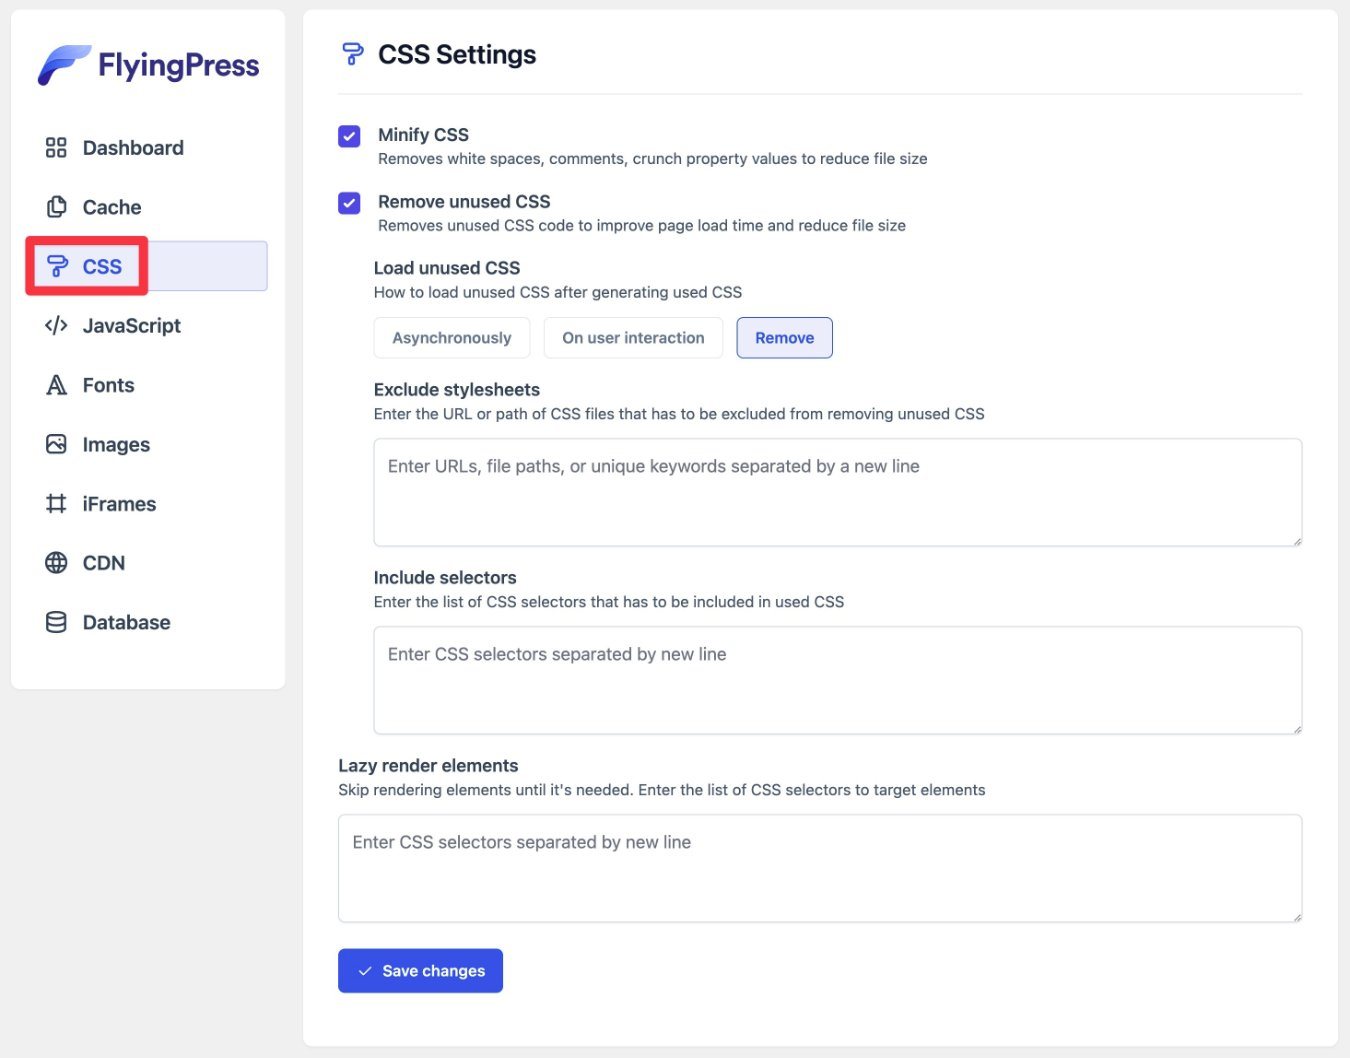Click the Save changes button
Screen dimensions: 1350x1058
(420, 971)
